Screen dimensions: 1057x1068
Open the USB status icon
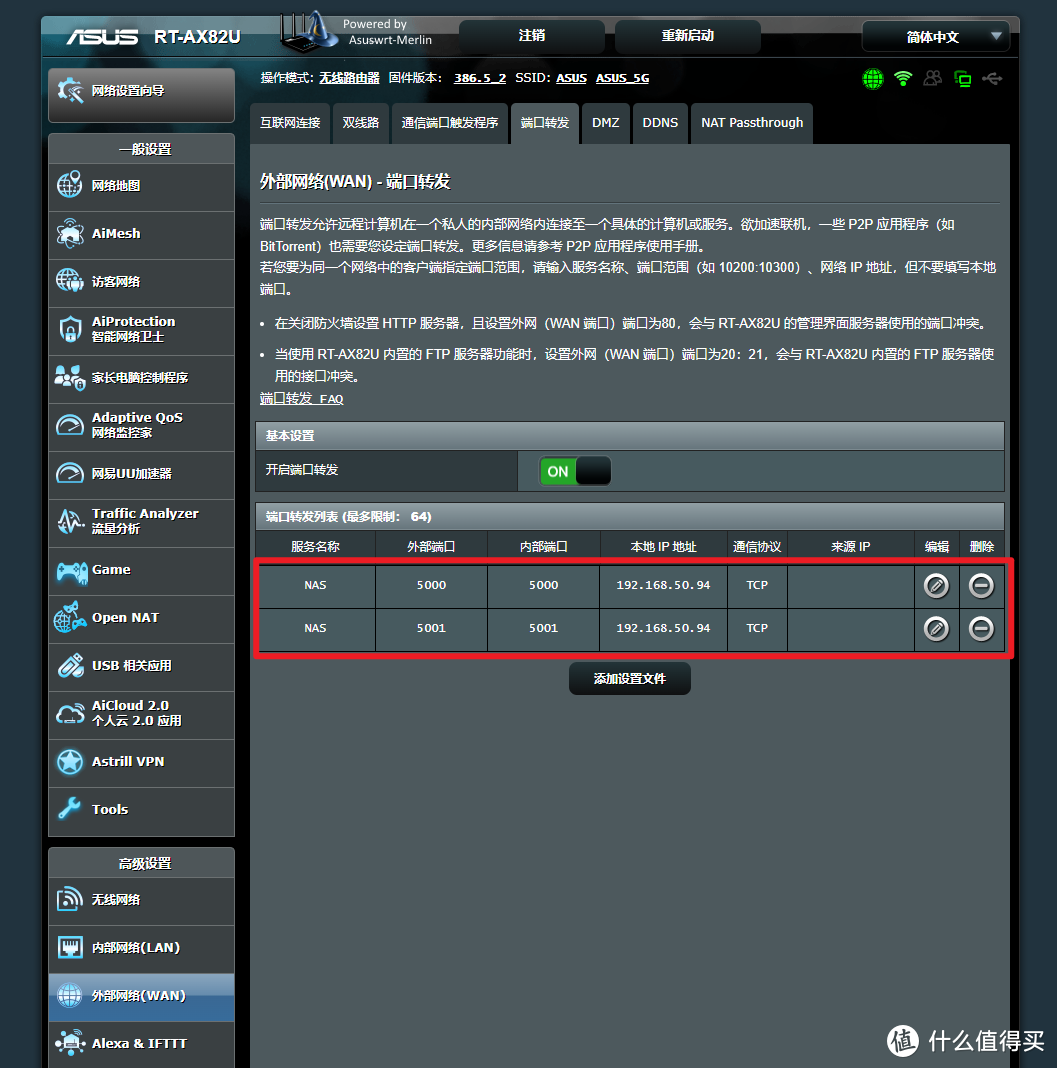tap(992, 78)
